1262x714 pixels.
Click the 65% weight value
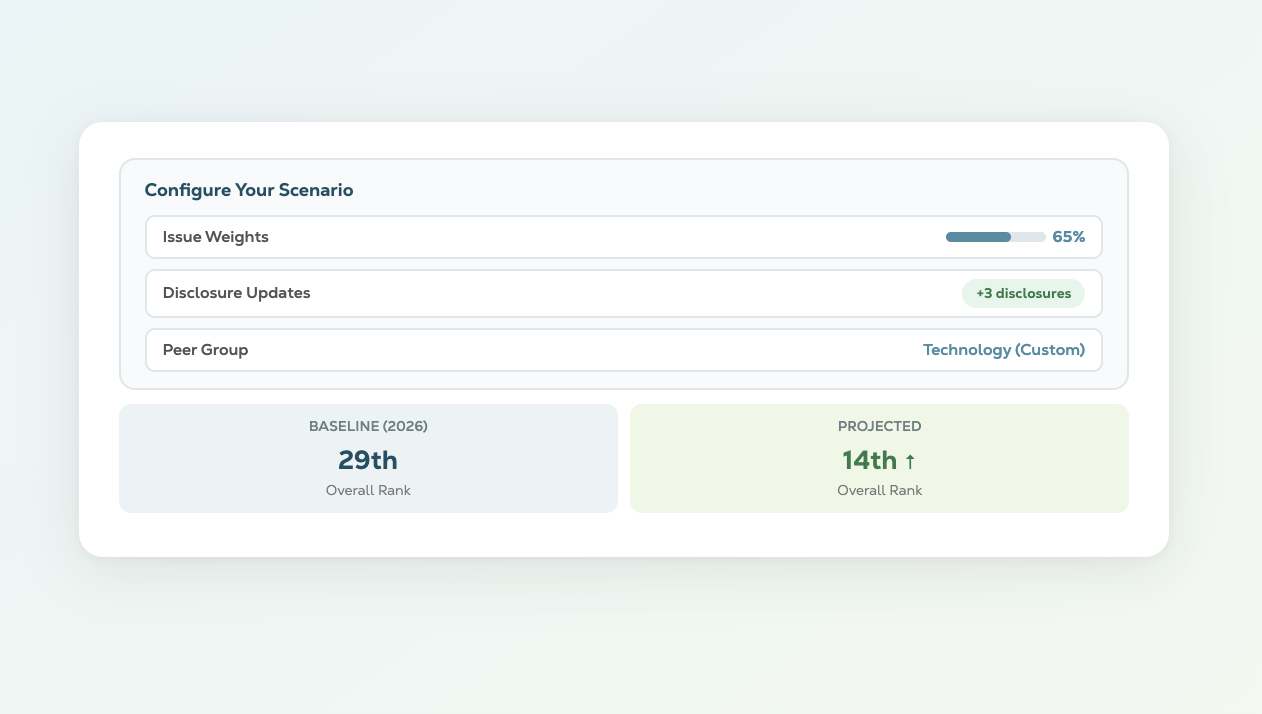[x=1068, y=237]
